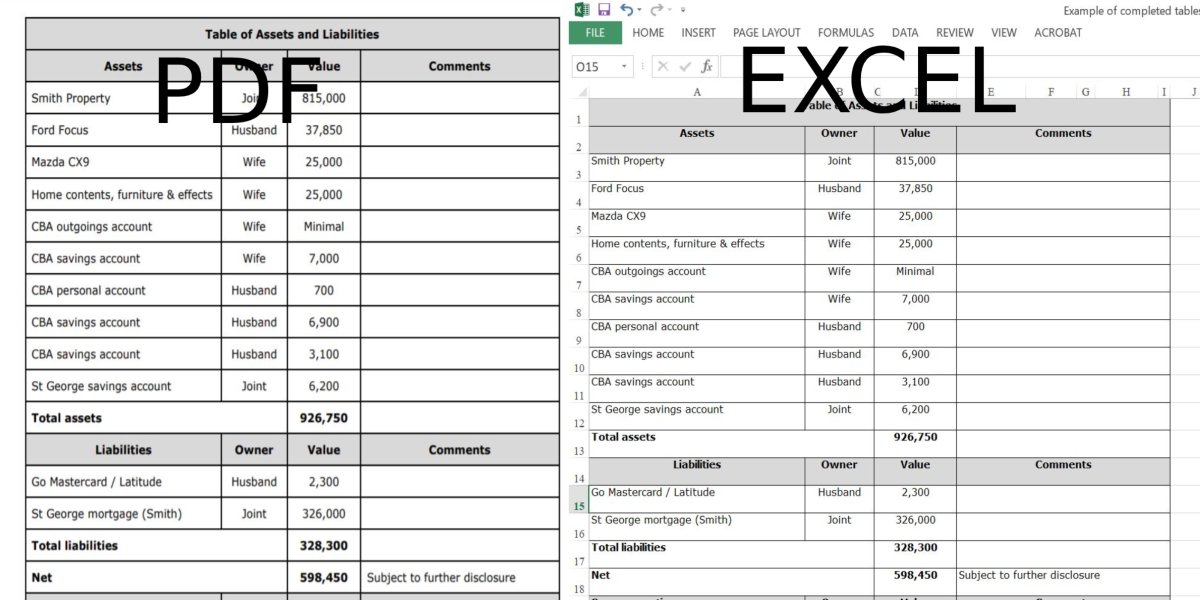
Task: Open the Redo history dropdown arrow
Action: (668, 10)
